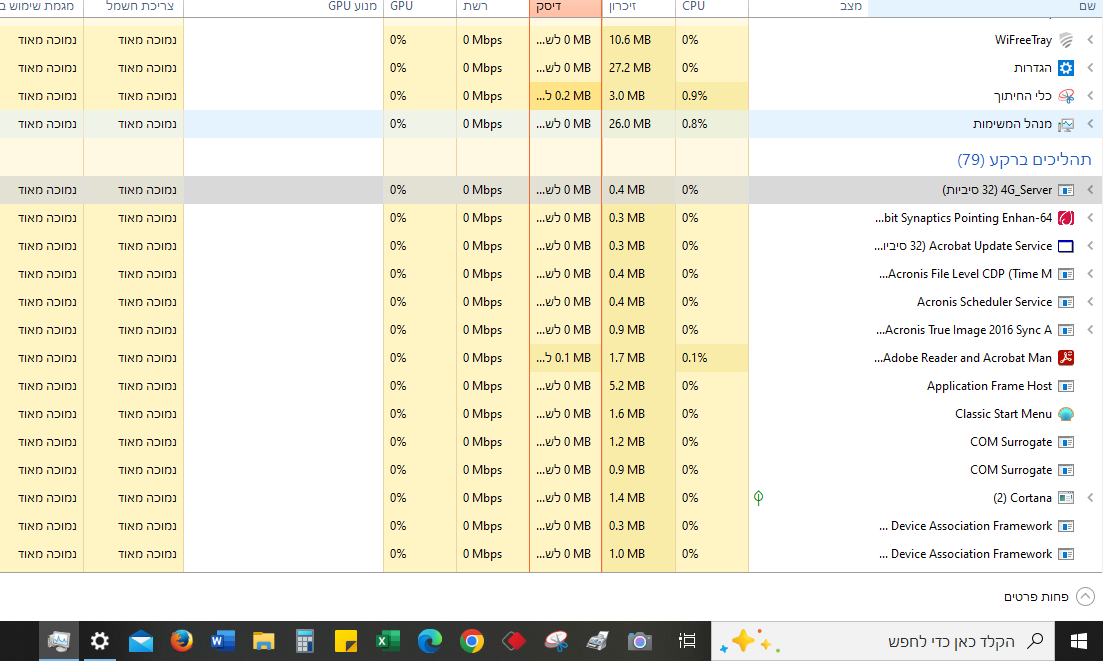
Task: Expand the WiFreeTray process row
Action: 1090,40
